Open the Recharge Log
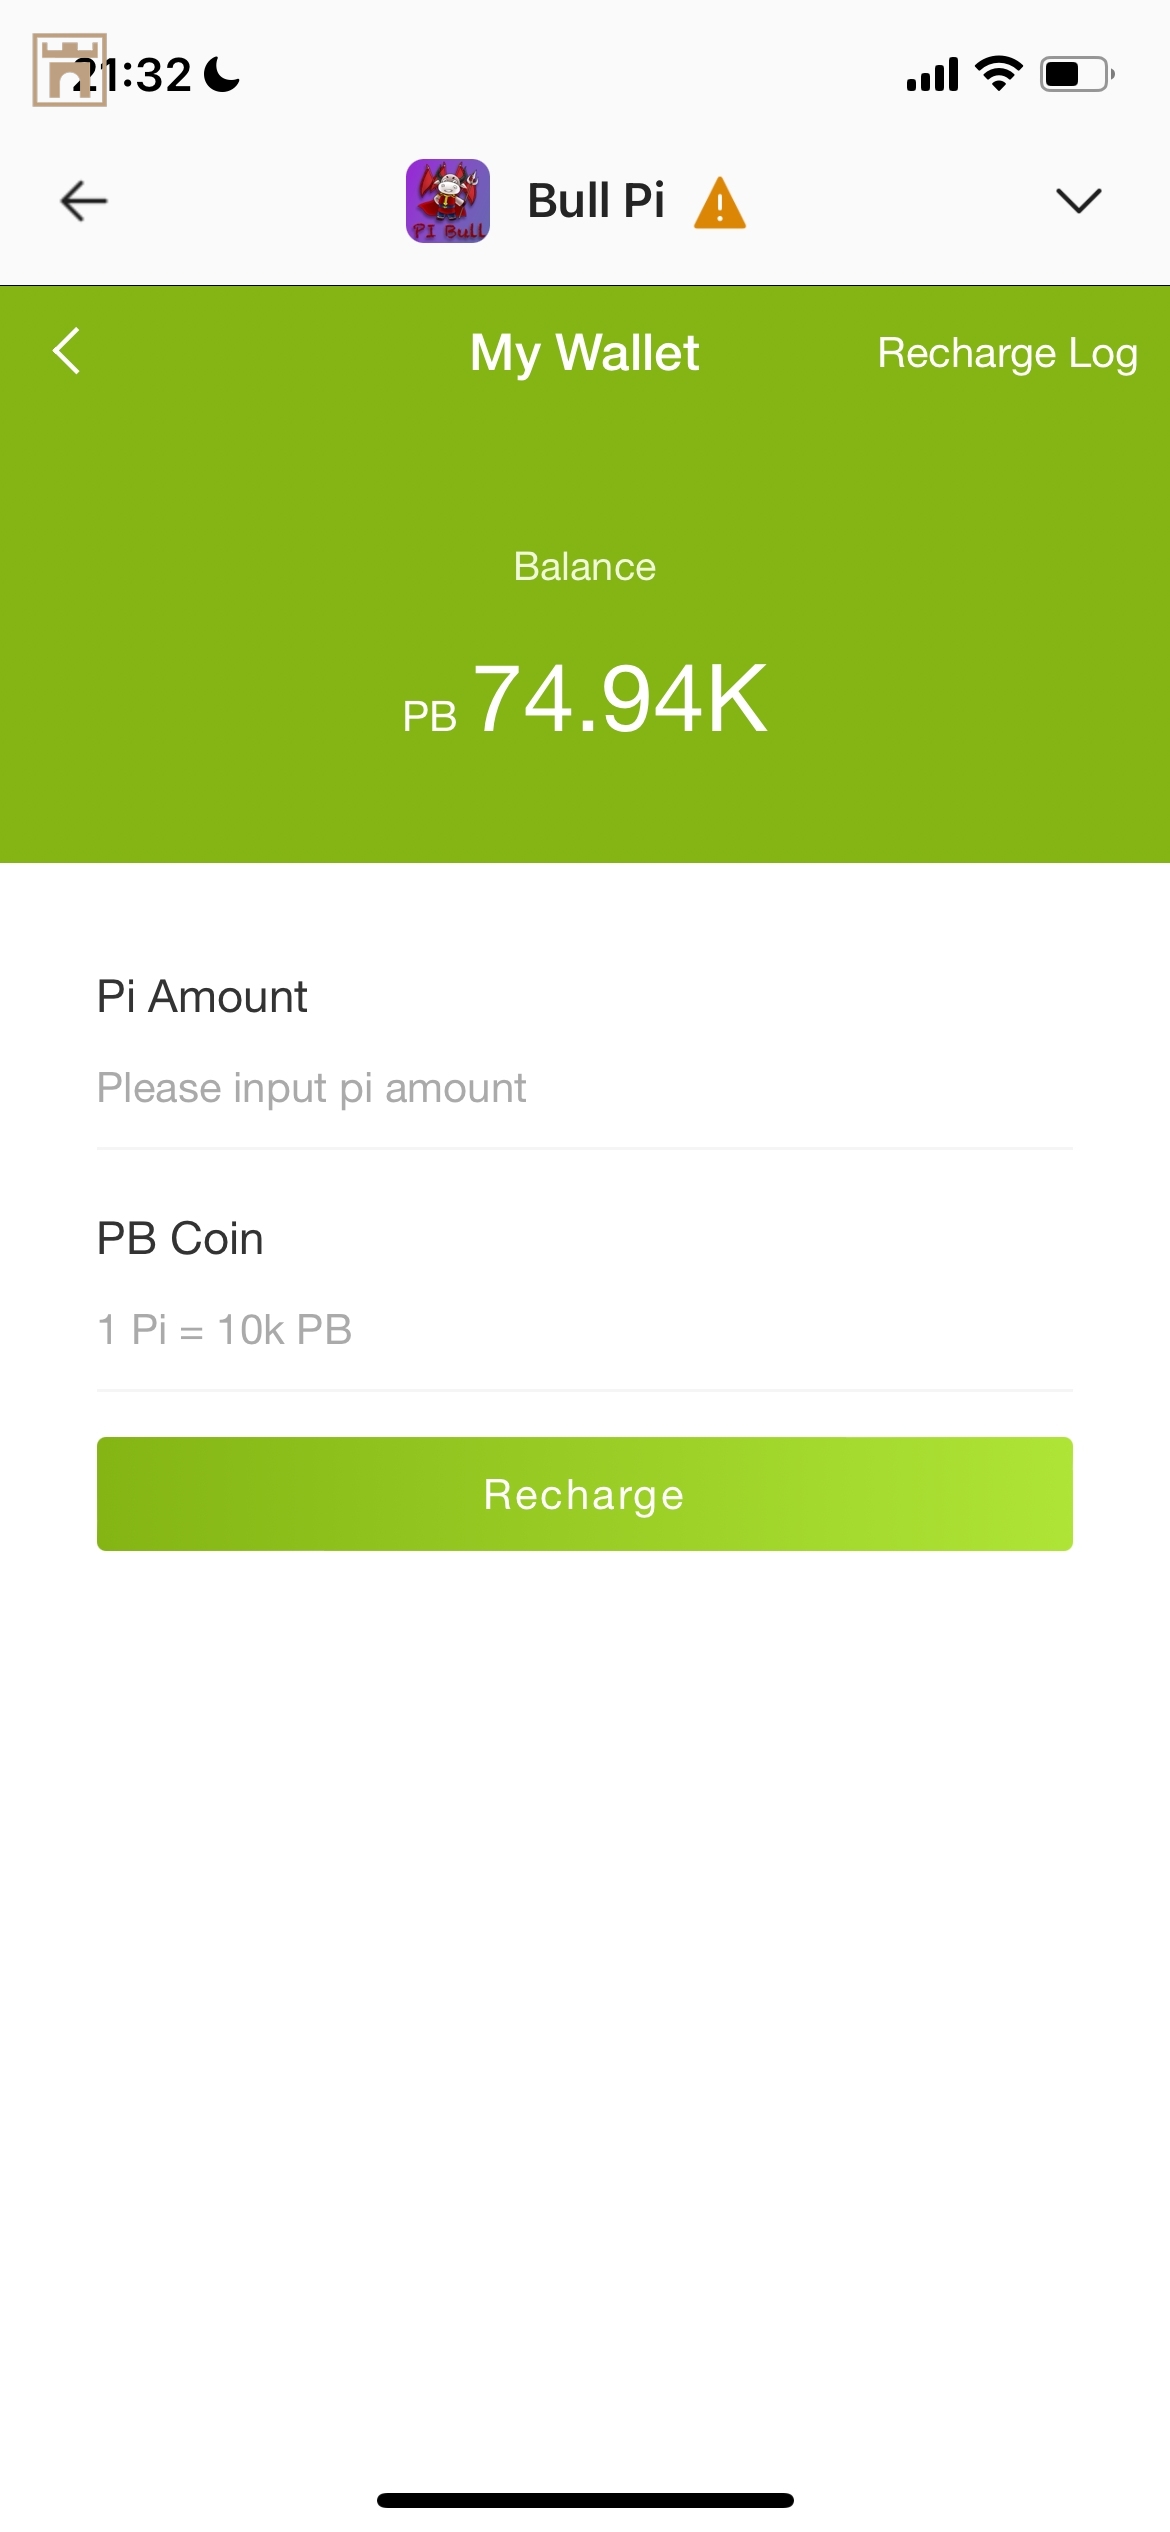 pyautogui.click(x=1007, y=353)
